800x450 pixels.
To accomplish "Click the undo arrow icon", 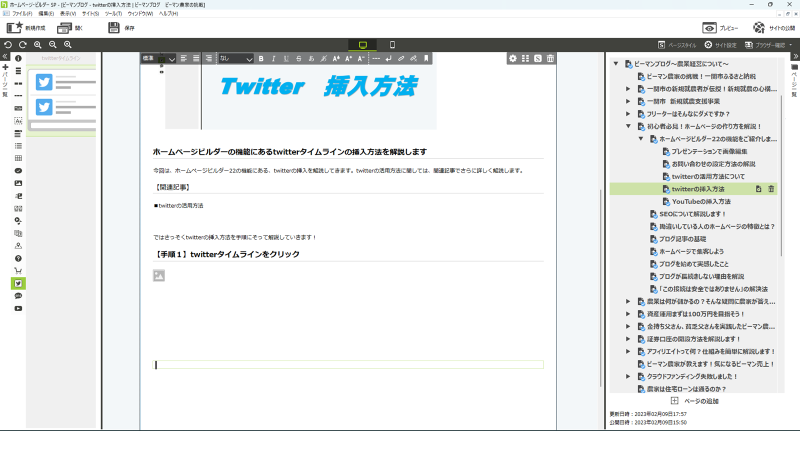I will click(8, 45).
